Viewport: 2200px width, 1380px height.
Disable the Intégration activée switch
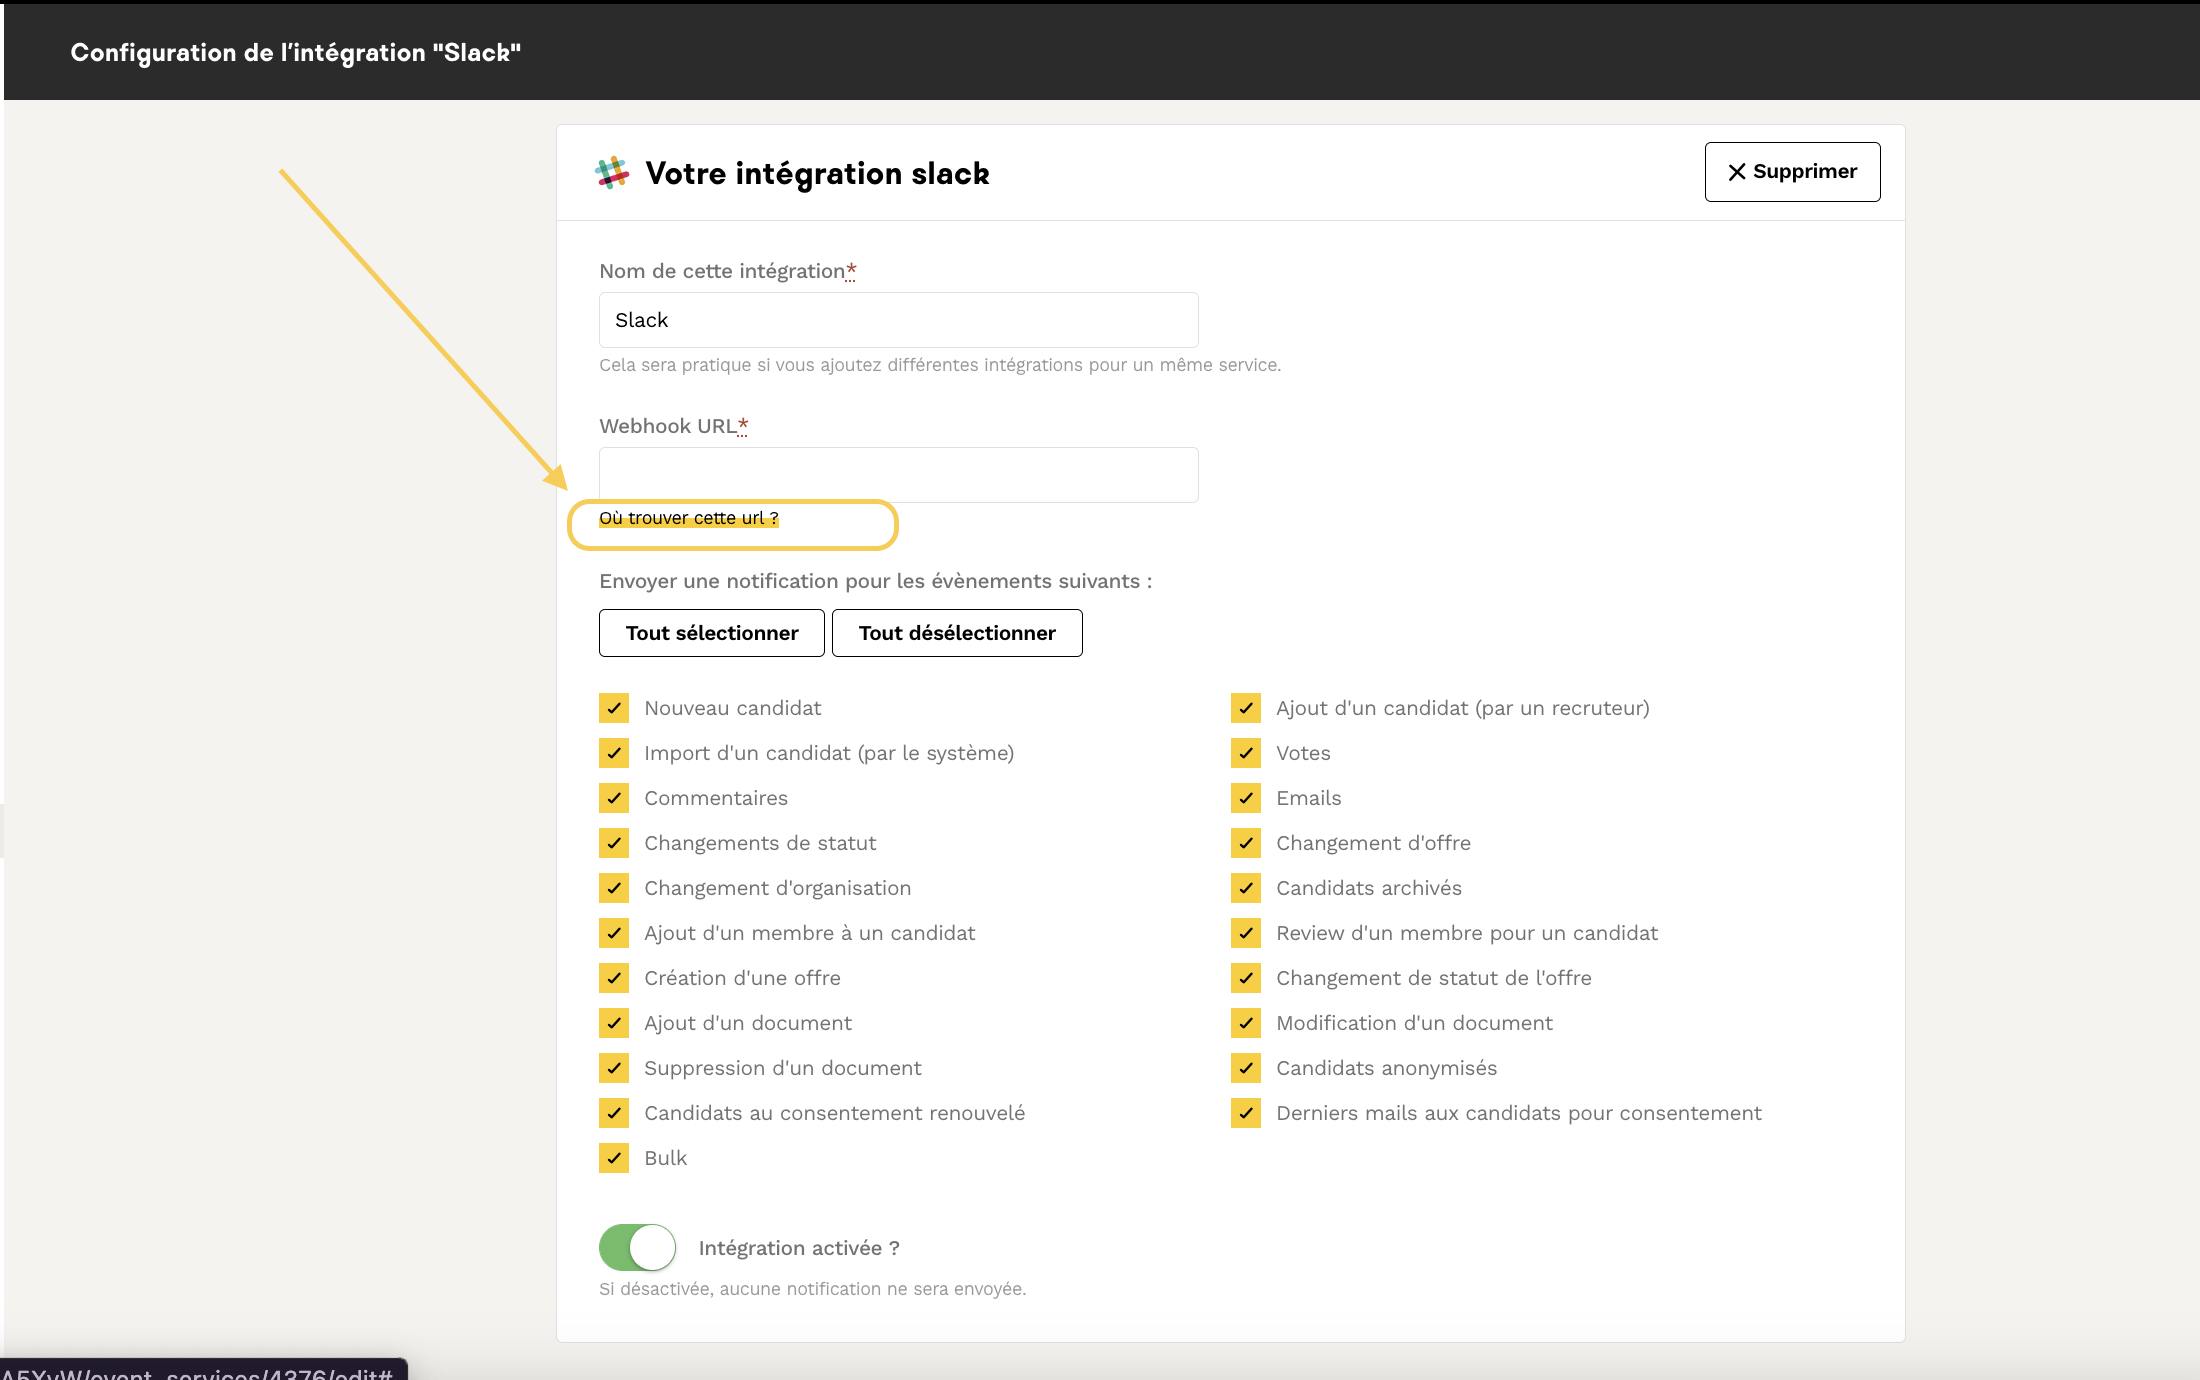click(x=638, y=1248)
